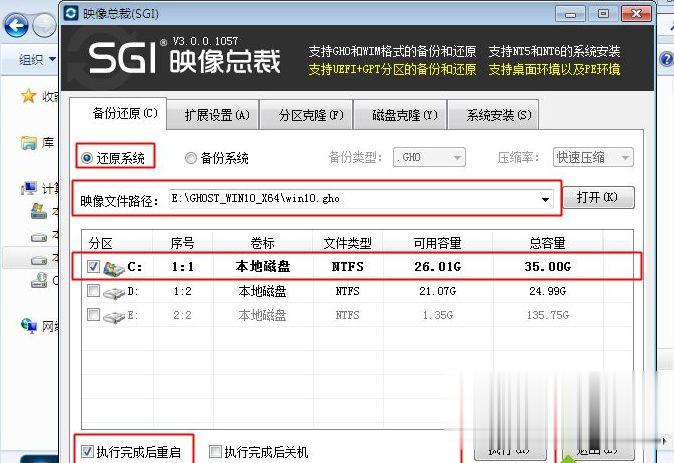
Task: Click the 1:2 sequence number cell
Action: (x=183, y=291)
